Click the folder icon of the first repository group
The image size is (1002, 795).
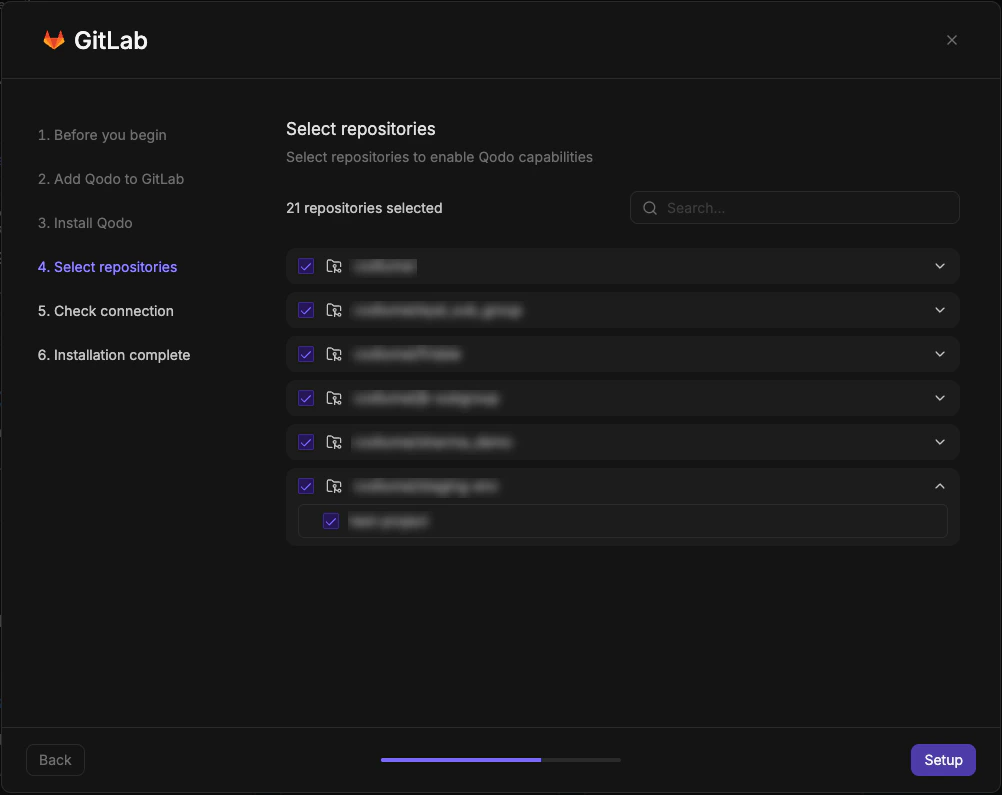tap(334, 266)
